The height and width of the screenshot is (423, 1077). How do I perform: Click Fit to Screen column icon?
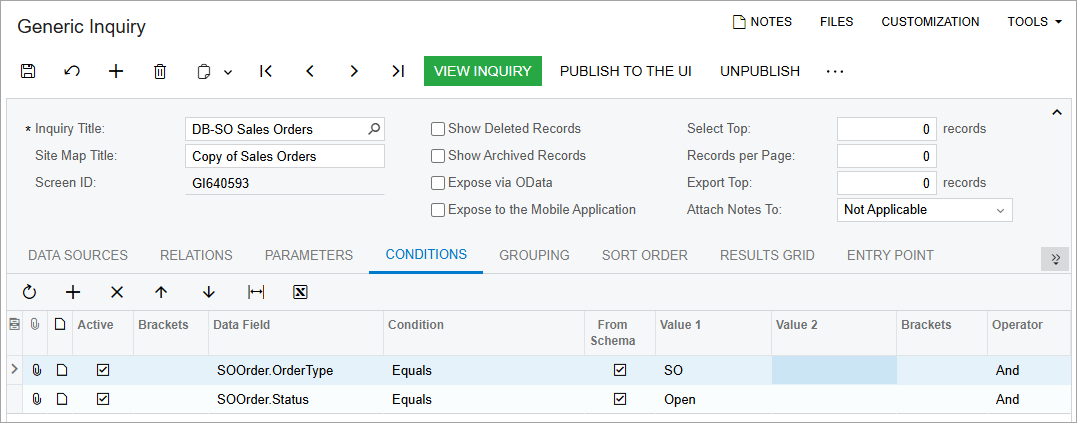click(256, 292)
